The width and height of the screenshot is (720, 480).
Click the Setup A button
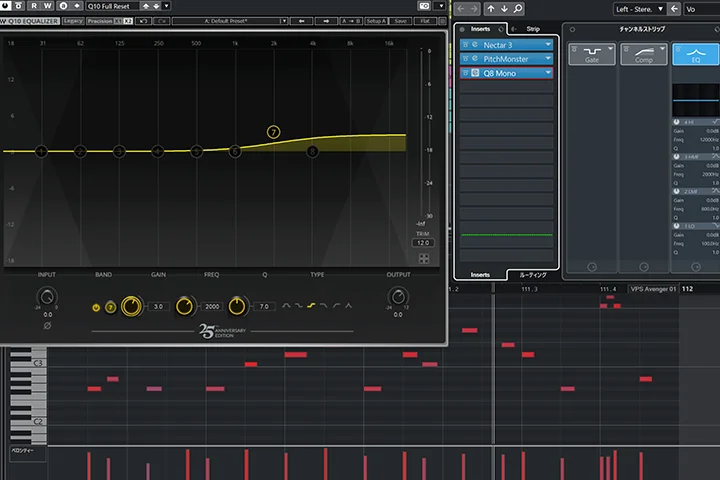[377, 21]
